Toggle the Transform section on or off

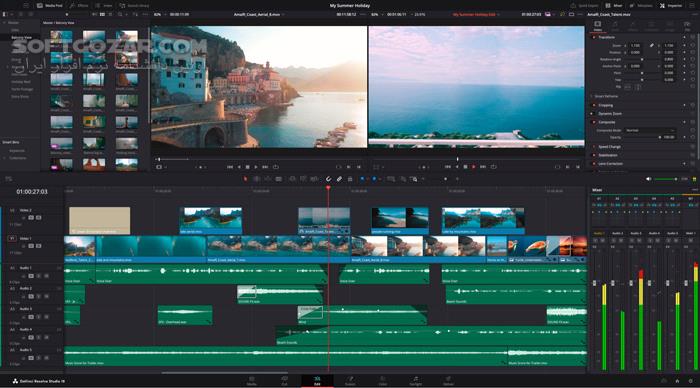click(594, 38)
